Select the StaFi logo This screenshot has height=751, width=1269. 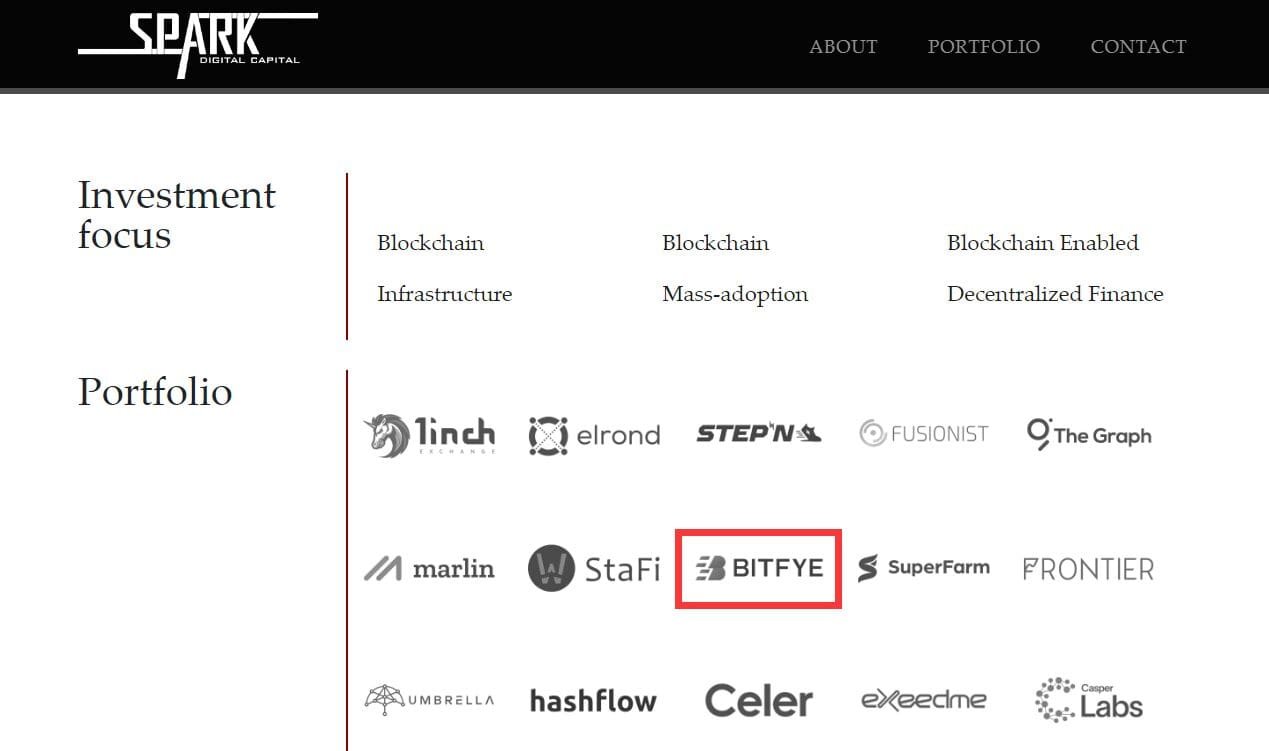[x=594, y=569]
